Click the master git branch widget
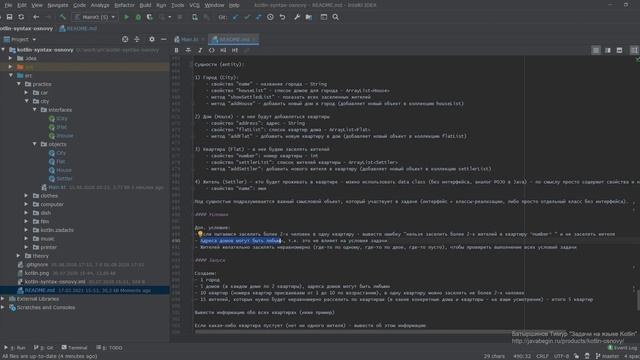Screen dimensions: 640x360 (x=607, y=356)
